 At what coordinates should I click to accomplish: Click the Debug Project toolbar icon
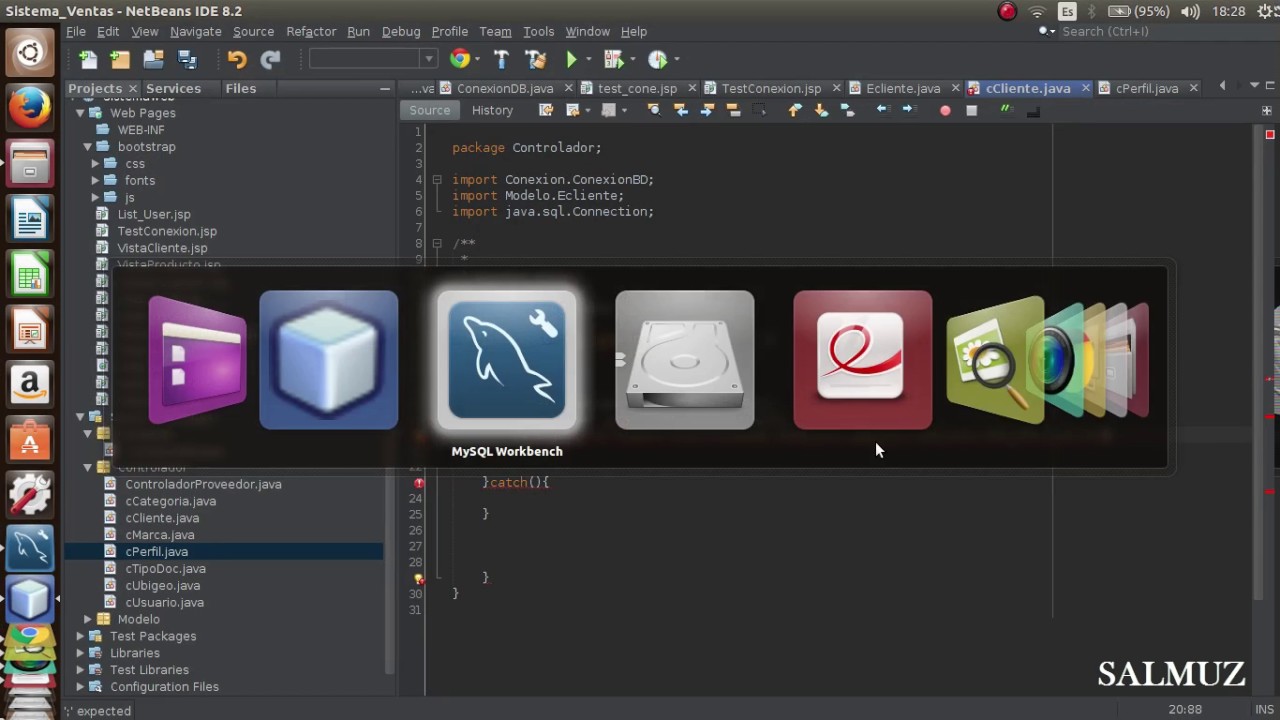coord(613,59)
